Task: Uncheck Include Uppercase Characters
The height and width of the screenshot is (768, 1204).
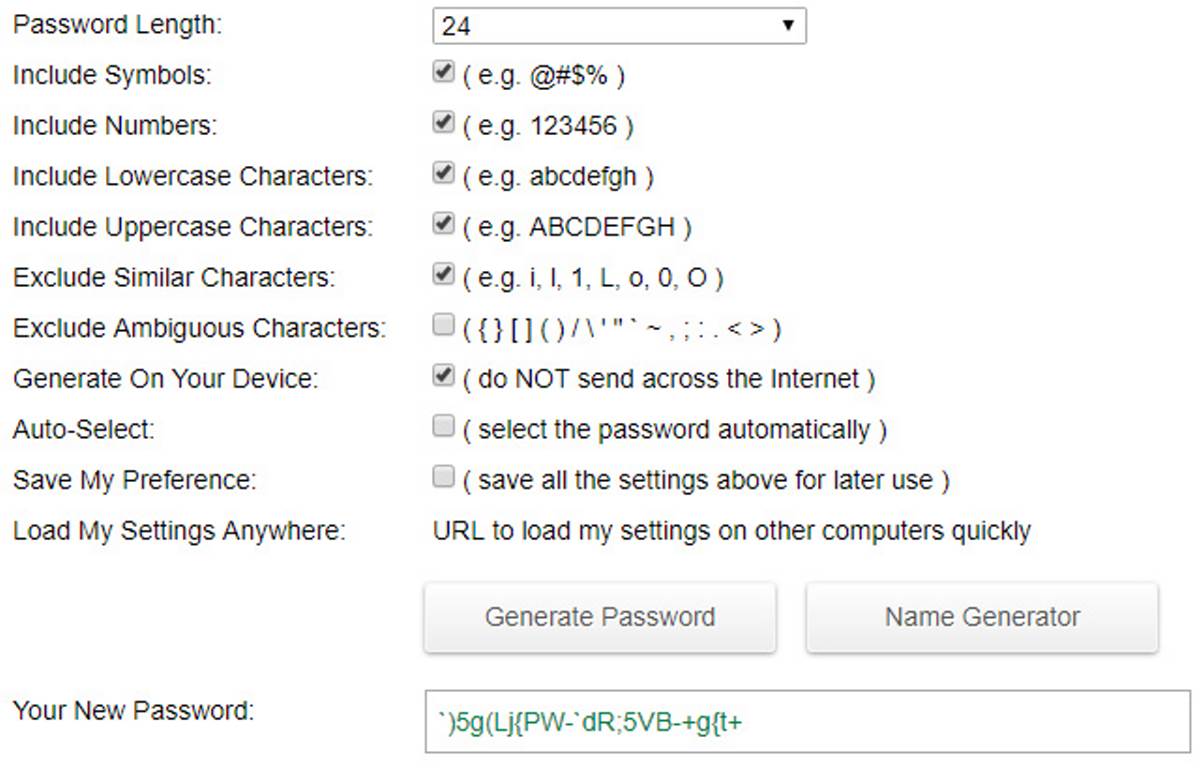Action: click(441, 223)
